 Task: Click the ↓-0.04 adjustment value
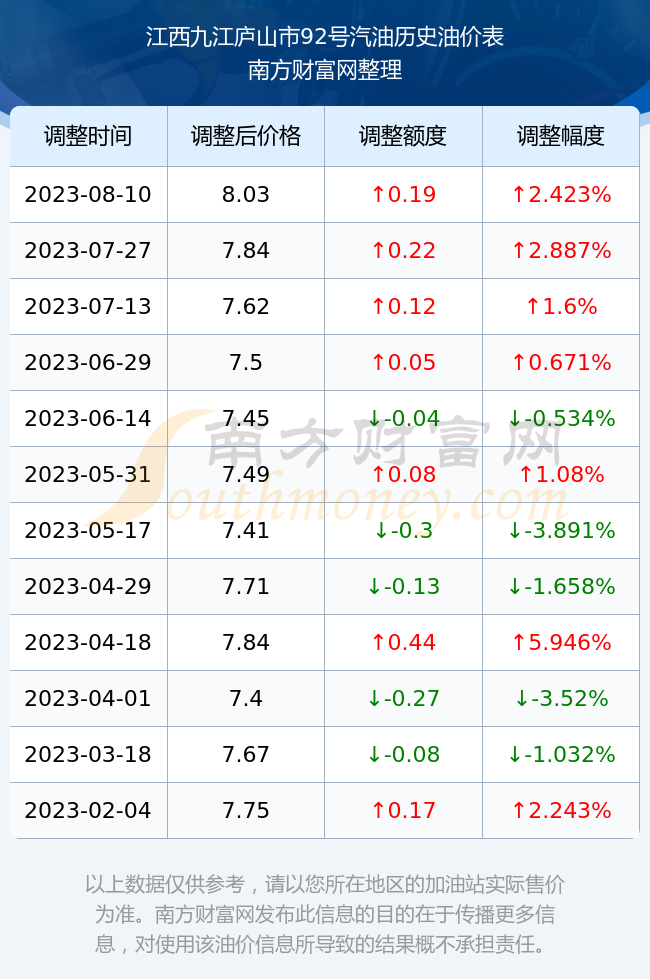[403, 418]
